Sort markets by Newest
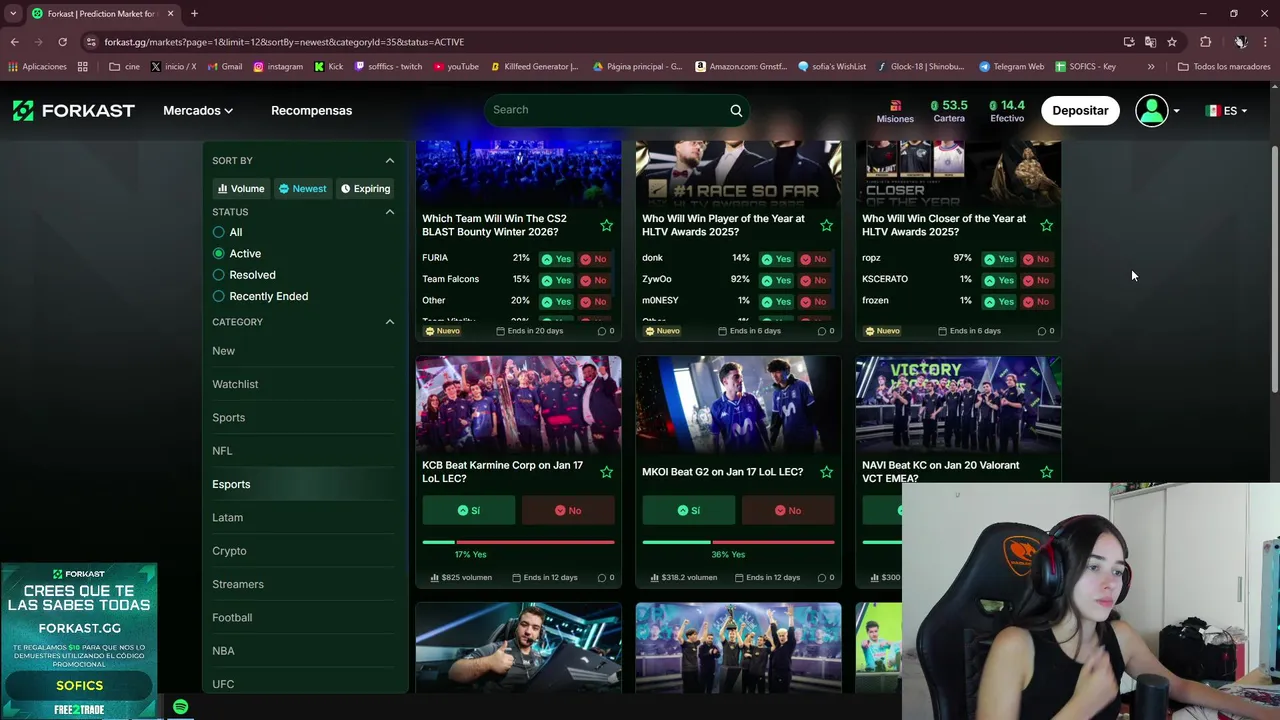Image resolution: width=1280 pixels, height=720 pixels. point(303,188)
